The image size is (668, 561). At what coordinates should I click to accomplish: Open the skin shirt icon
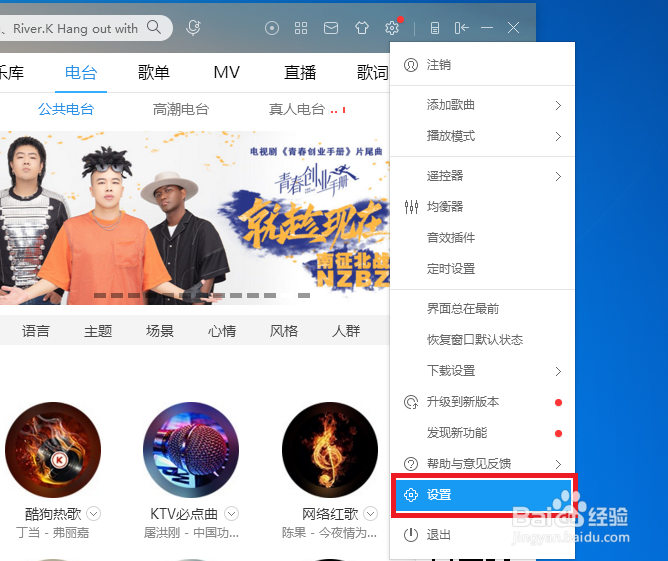coord(362,28)
